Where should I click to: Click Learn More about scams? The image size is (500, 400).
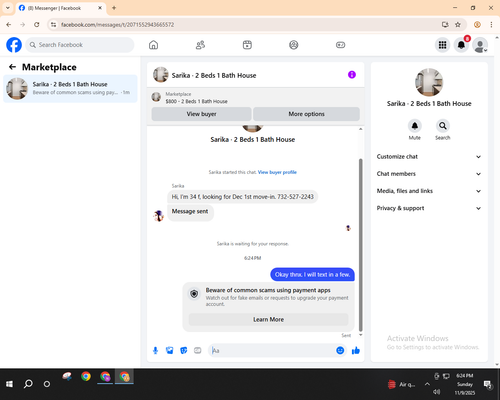(x=268, y=319)
